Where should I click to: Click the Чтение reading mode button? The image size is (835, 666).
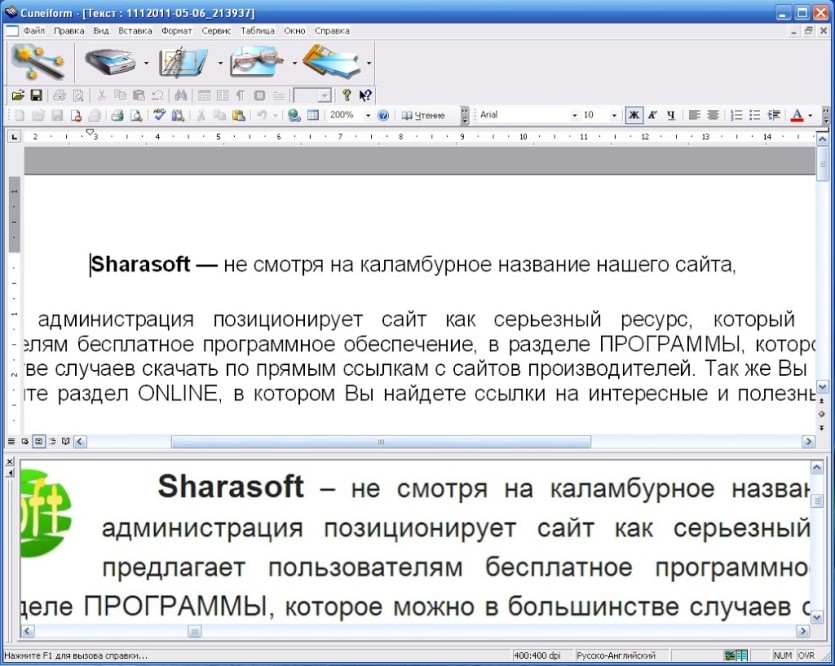[x=423, y=116]
